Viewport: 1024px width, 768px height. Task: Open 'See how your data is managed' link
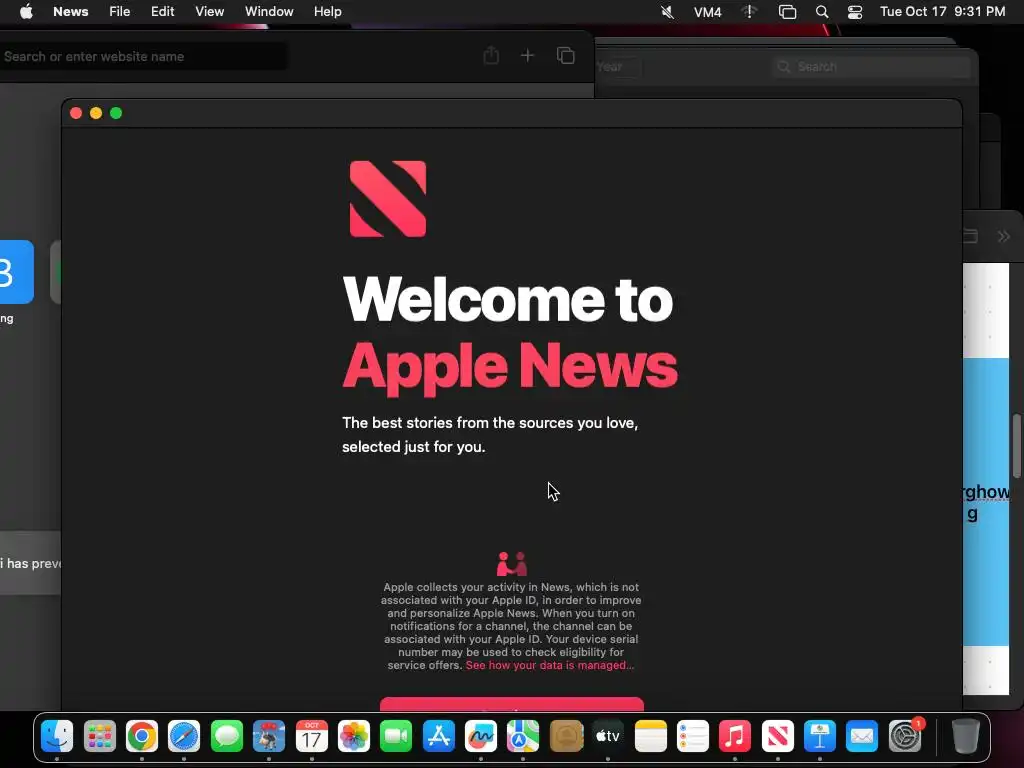coord(549,665)
